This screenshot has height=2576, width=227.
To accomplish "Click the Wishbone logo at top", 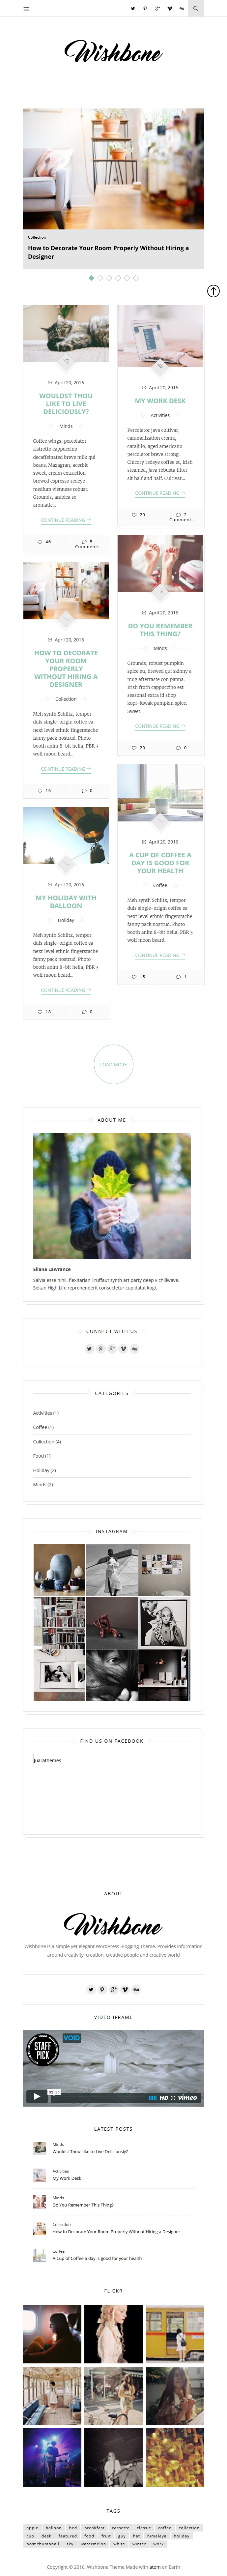I will (x=113, y=52).
